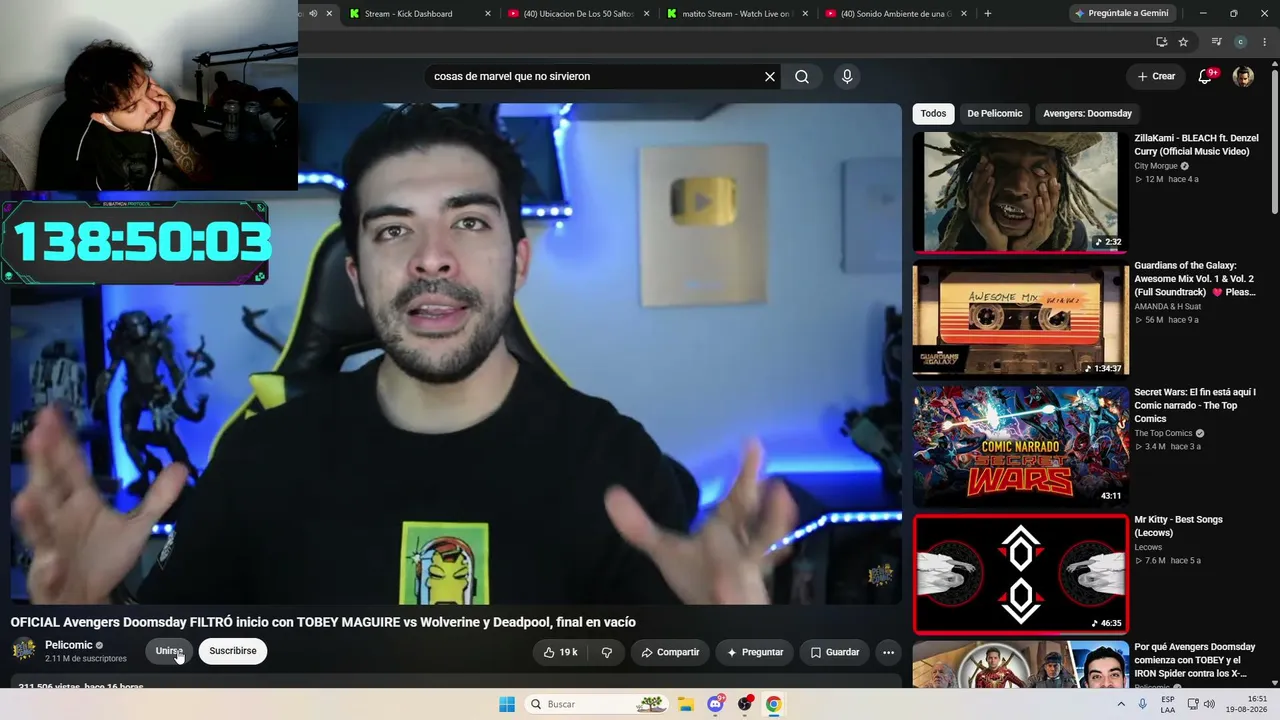Screen dimensions: 1280x720
Task: Open YouTube notifications bell
Action: pyautogui.click(x=1206, y=76)
